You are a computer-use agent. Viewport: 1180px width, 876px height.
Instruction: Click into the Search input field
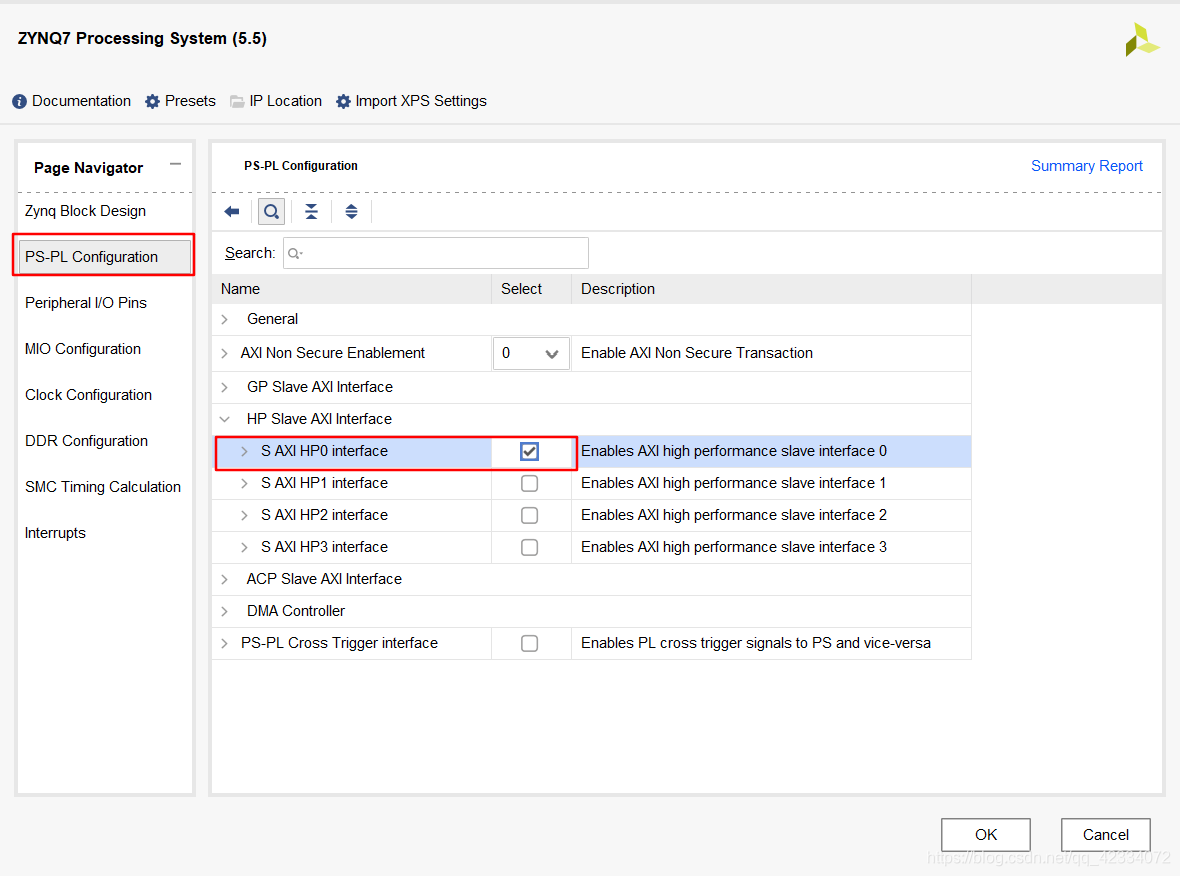click(x=436, y=254)
